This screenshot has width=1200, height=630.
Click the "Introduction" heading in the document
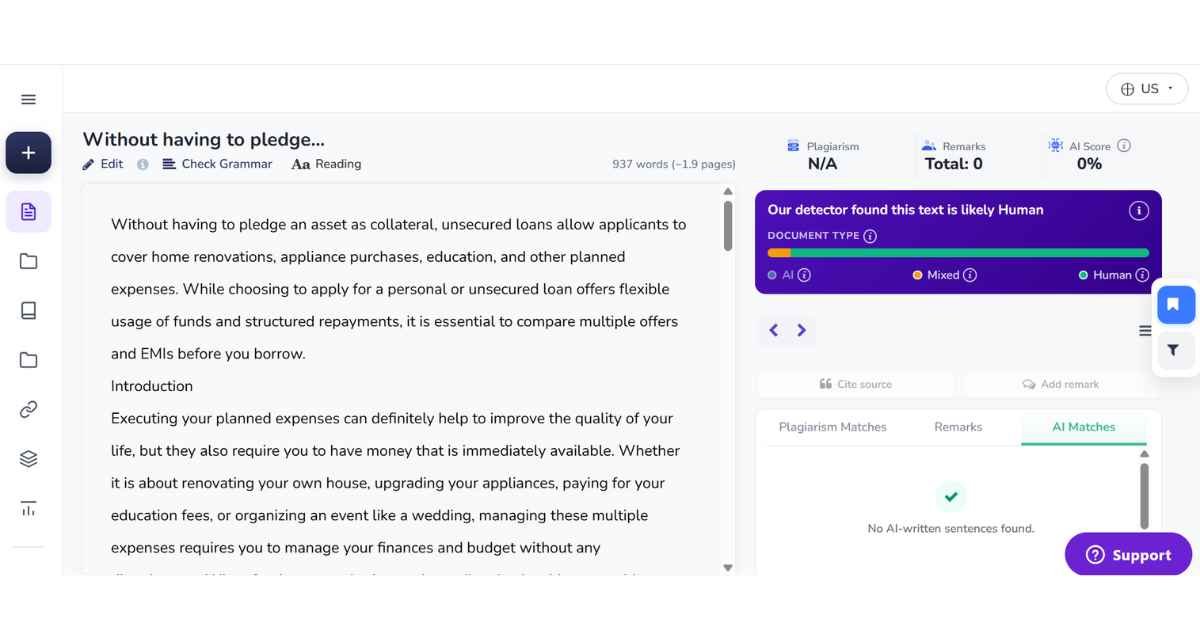[x=152, y=386]
